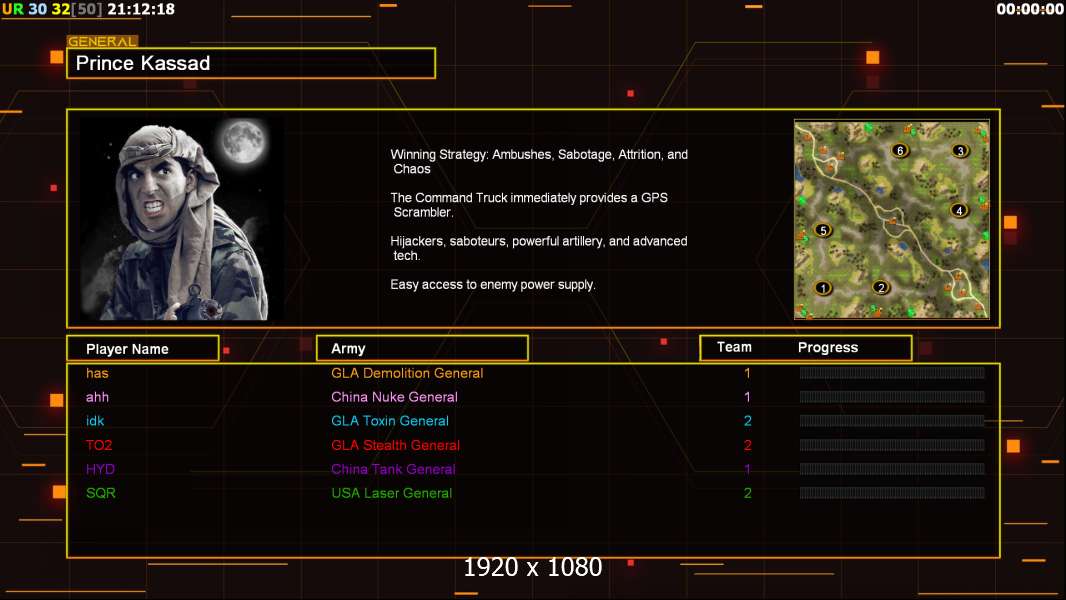The height and width of the screenshot is (600, 1066).
Task: Click start position 6 on the map
Action: 900,150
